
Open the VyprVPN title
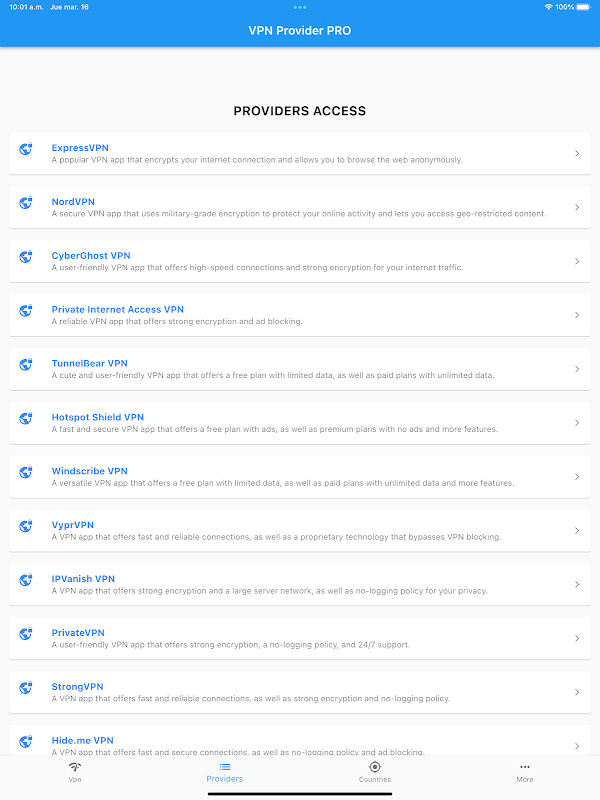point(72,525)
